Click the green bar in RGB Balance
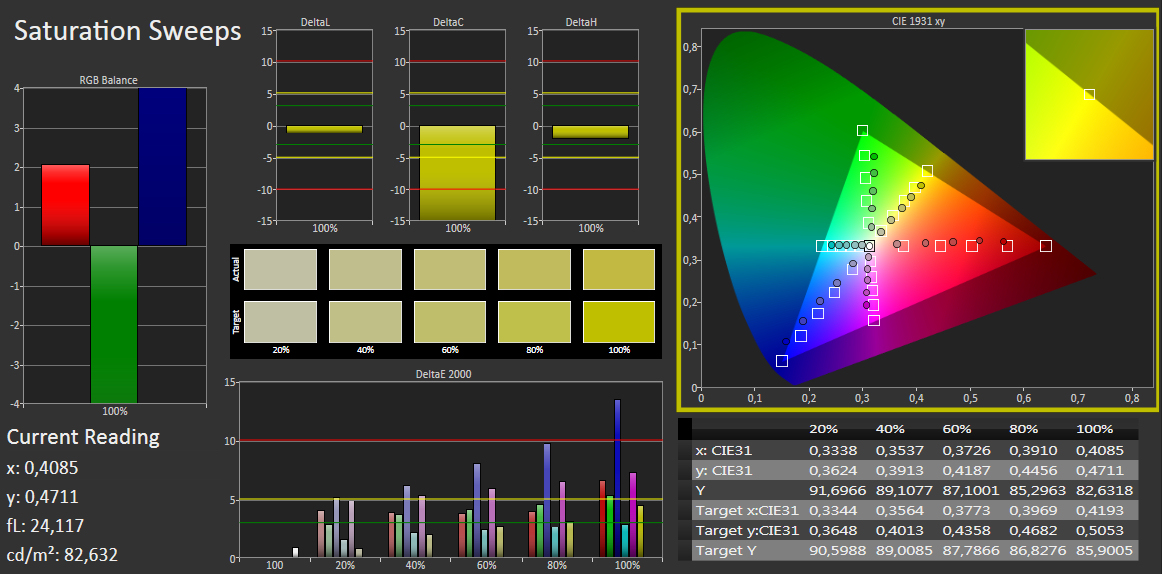The width and height of the screenshot is (1162, 574). [114, 324]
